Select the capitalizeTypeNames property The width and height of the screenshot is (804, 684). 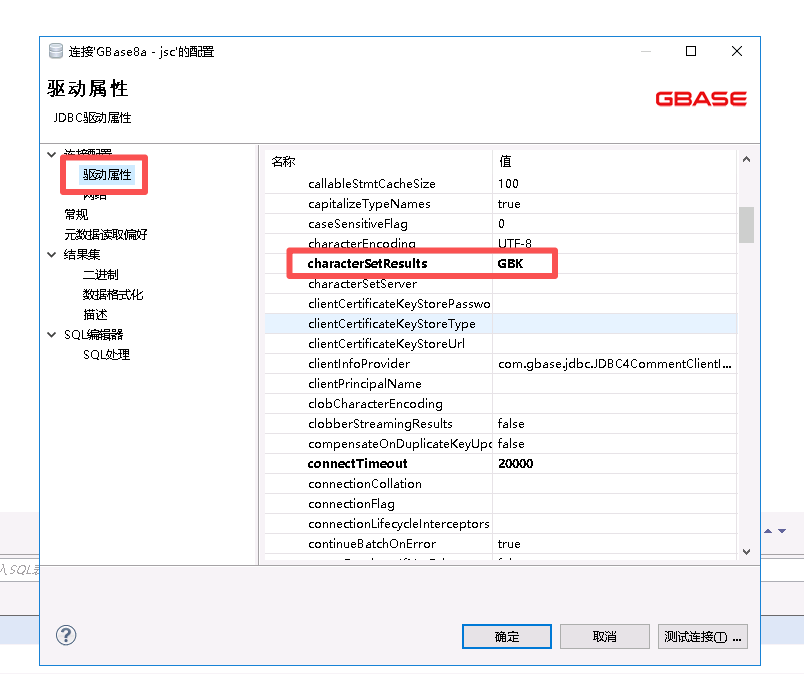click(x=369, y=204)
